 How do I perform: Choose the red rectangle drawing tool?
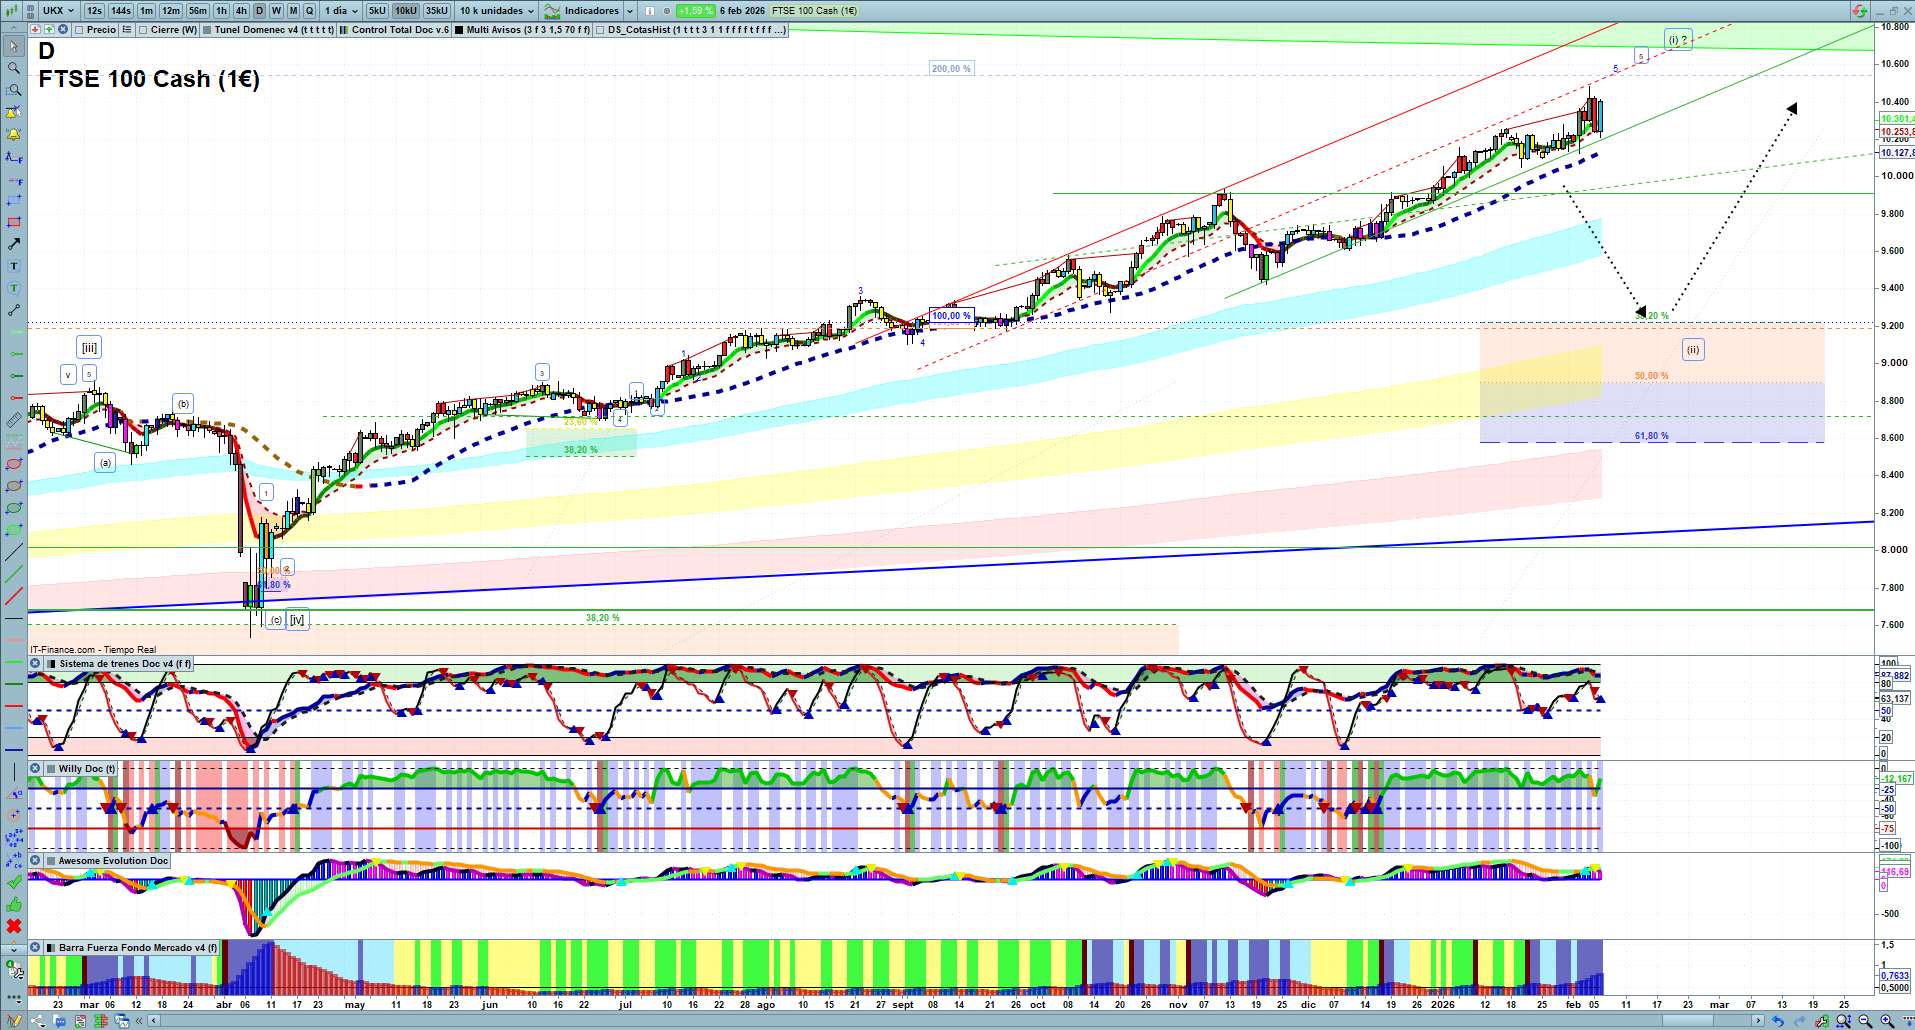coord(14,222)
